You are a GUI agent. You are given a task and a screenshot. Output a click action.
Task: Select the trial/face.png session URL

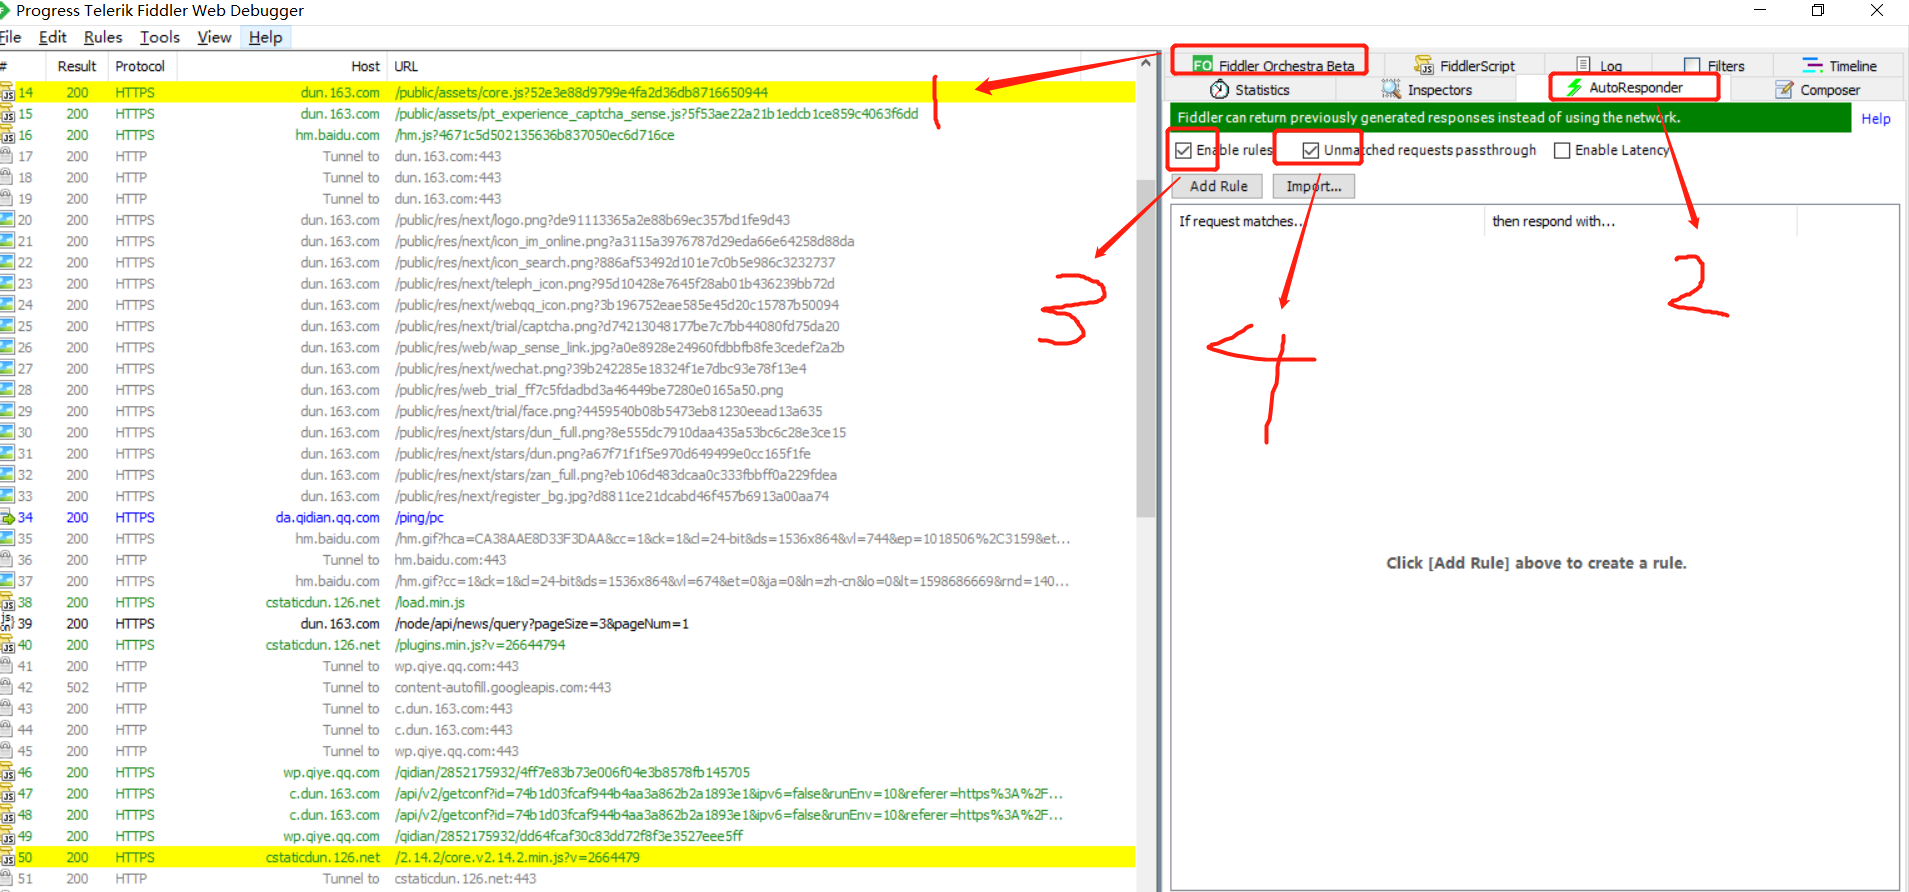[608, 412]
